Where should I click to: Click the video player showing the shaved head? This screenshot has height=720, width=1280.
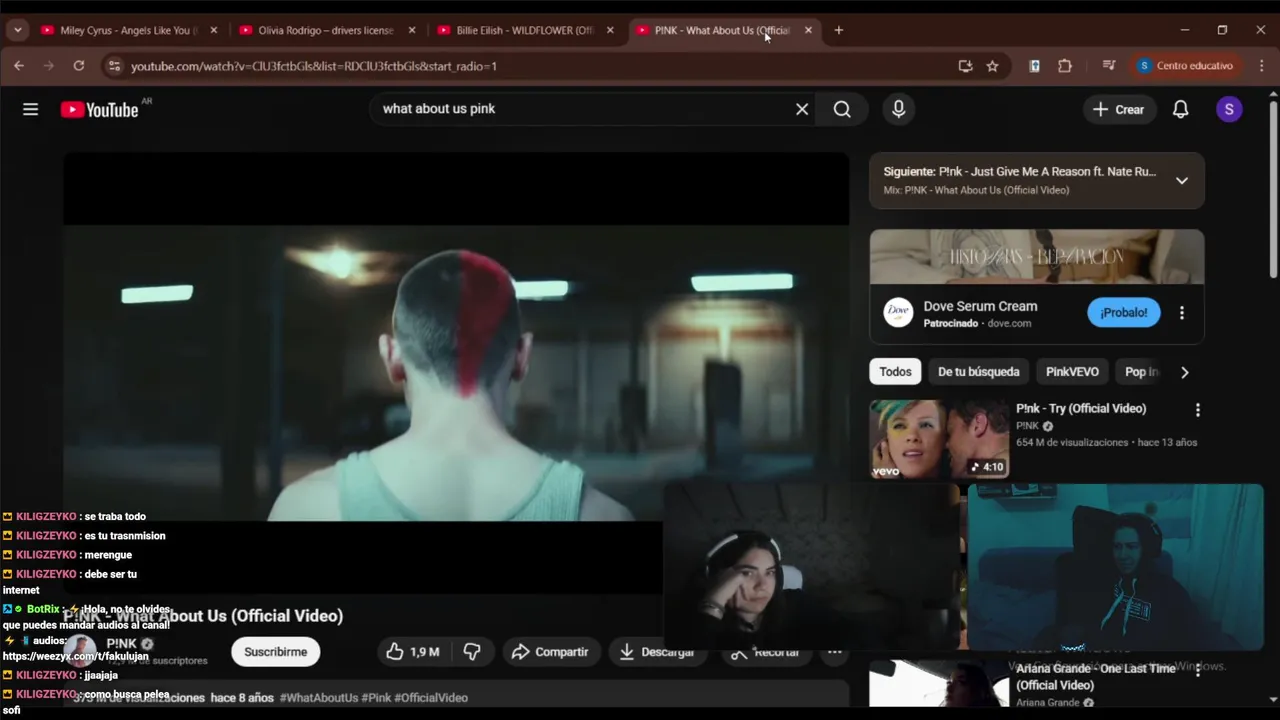[456, 372]
